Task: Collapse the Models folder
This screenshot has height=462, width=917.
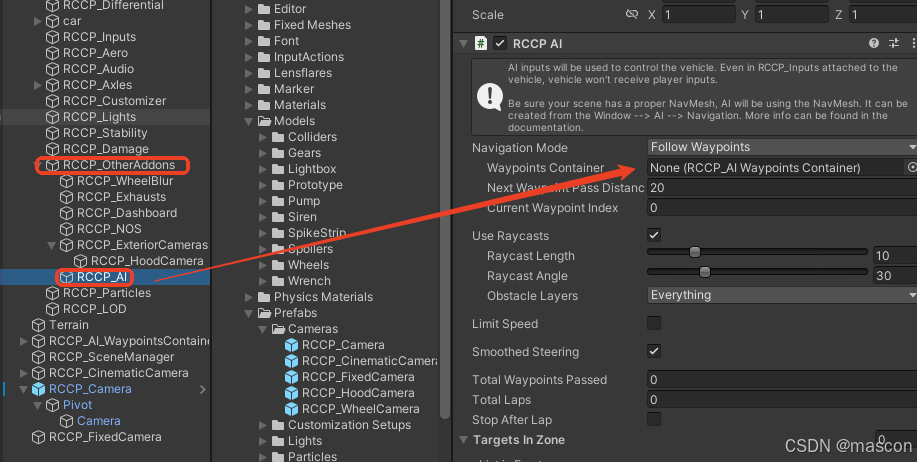Action: (249, 121)
